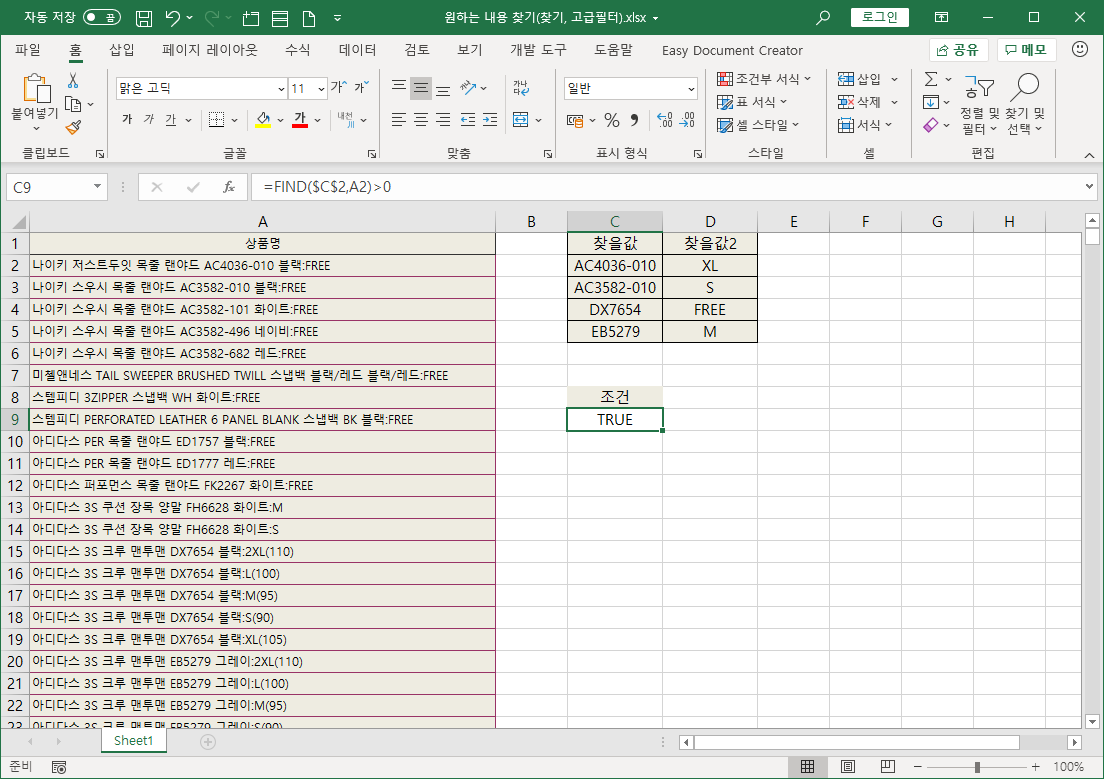Viewport: 1104px width, 779px height.
Task: Switch to the 삽입 tab
Action: [x=121, y=50]
